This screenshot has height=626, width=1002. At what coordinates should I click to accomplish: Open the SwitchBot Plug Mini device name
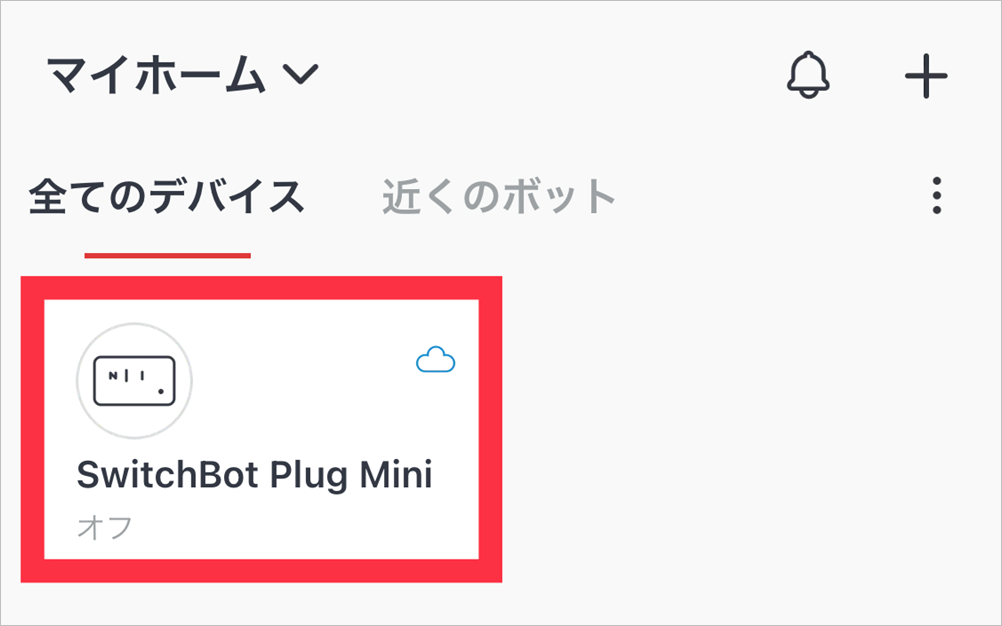pyautogui.click(x=254, y=475)
